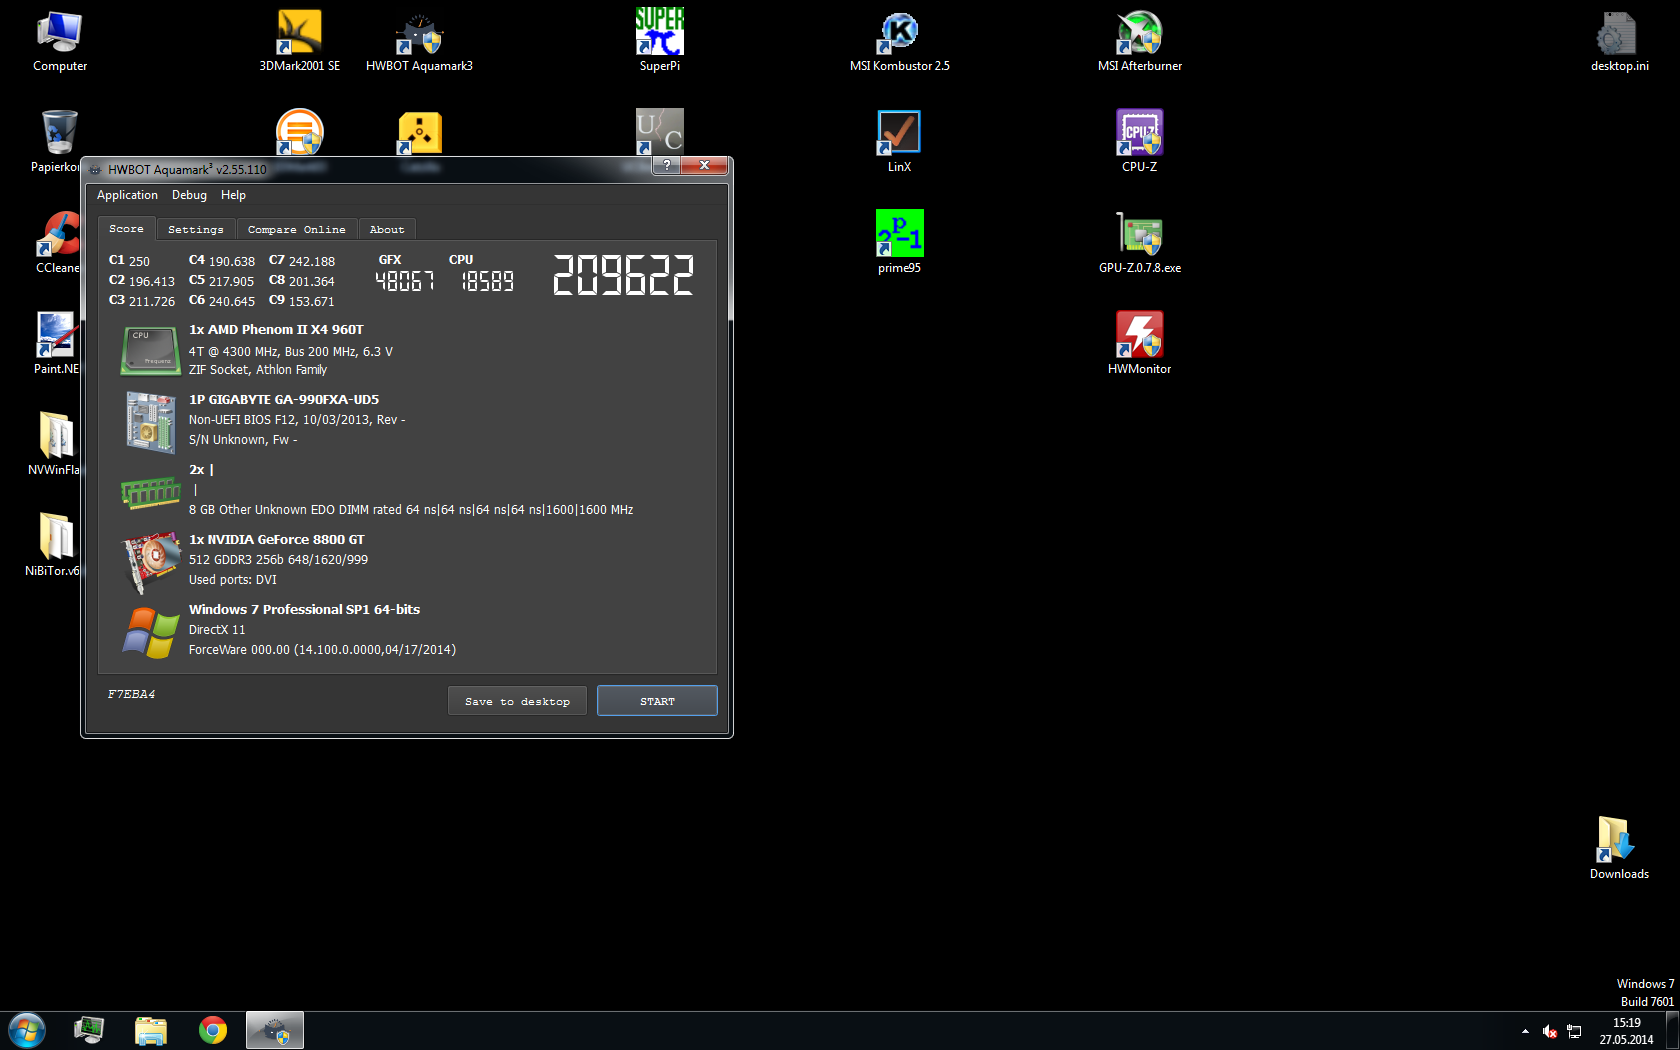Show hidden system tray icons
The height and width of the screenshot is (1050, 1680).
pos(1525,1031)
